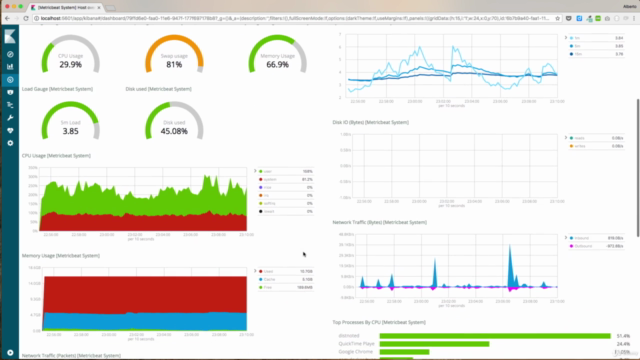Open Monitoring heart icon in sidebar
640x360 pixels.
pyautogui.click(x=10, y=130)
